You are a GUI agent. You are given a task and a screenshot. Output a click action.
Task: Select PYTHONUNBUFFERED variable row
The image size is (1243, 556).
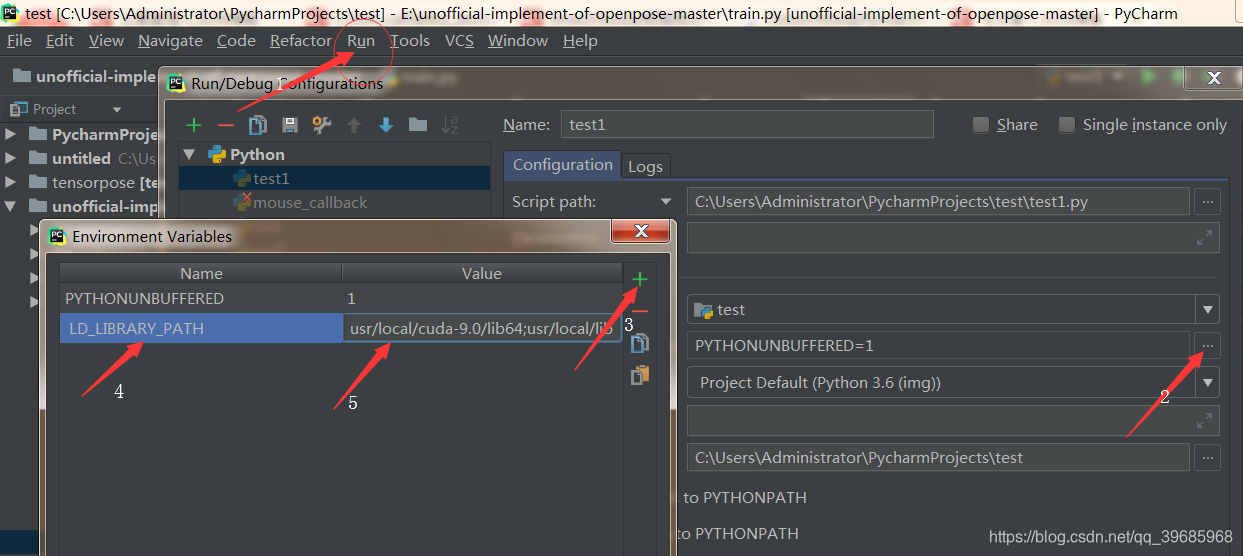click(341, 298)
